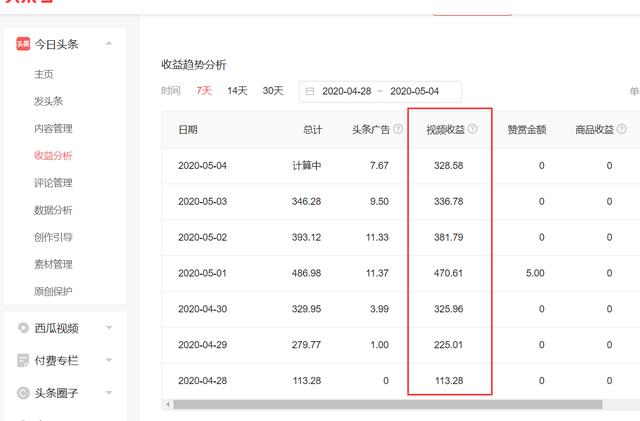640x421 pixels.
Task: Click the 336.78 video revenue cell
Action: 449,202
